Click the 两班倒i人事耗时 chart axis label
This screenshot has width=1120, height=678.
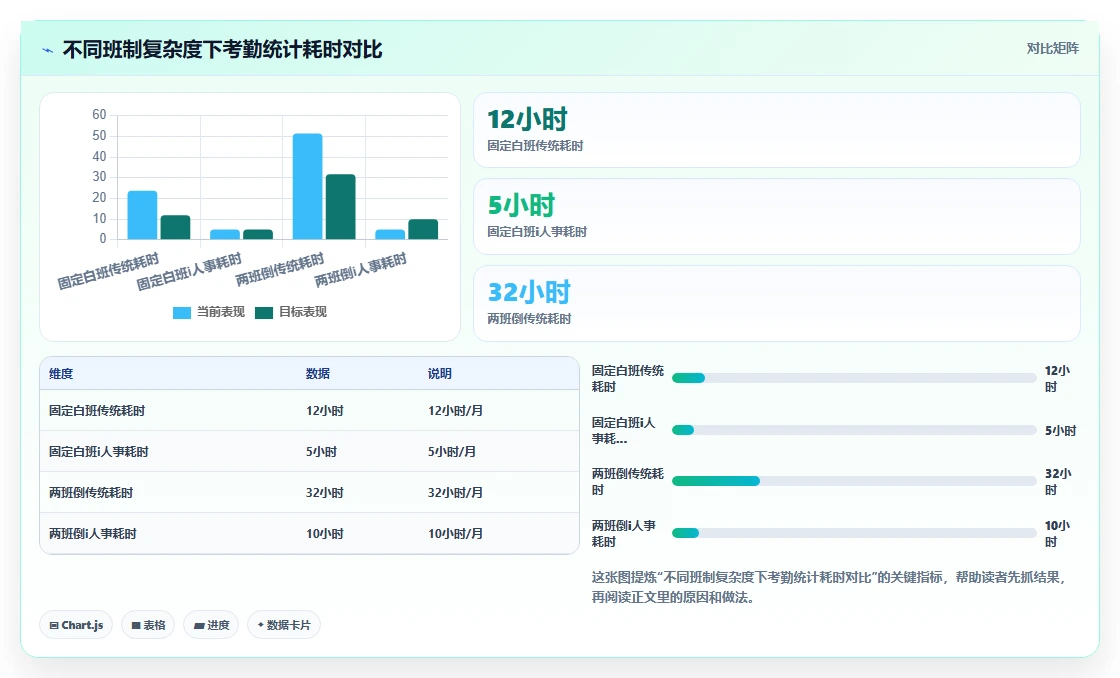tap(361, 269)
